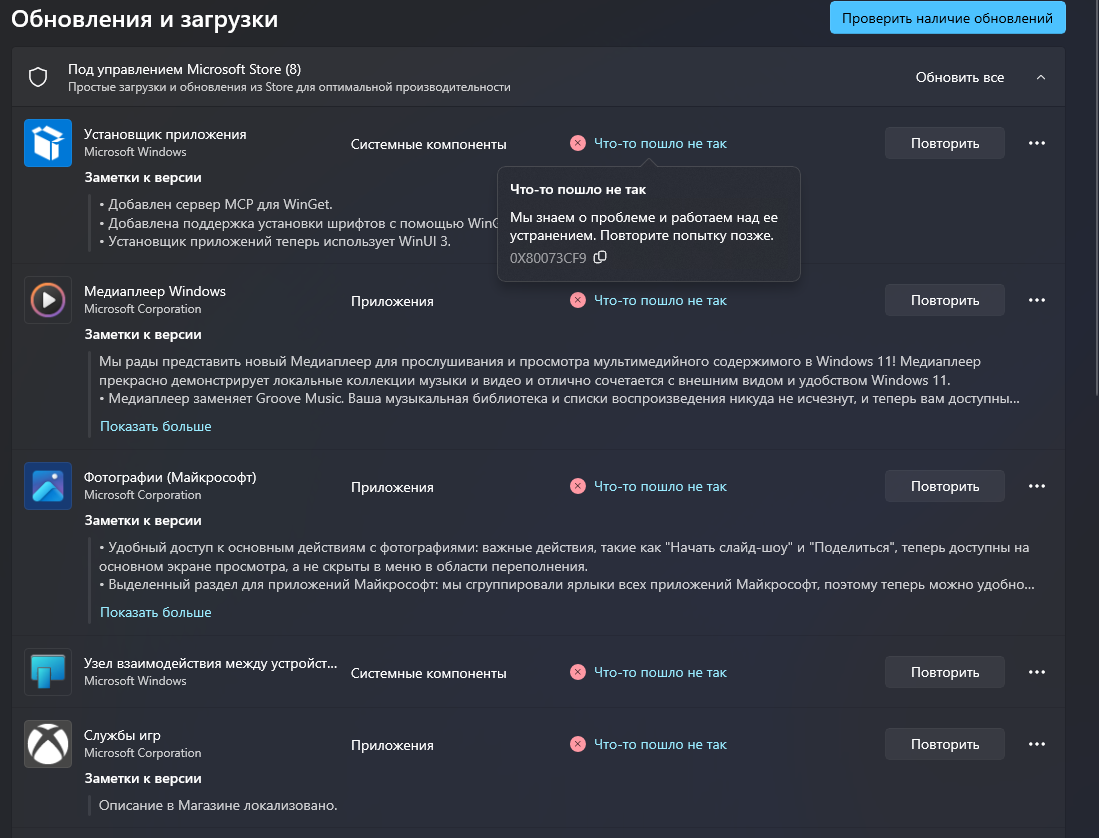The height and width of the screenshot is (838, 1099).
Task: Open more options for Узел взаимодействия между устройствами
Action: tap(1037, 672)
